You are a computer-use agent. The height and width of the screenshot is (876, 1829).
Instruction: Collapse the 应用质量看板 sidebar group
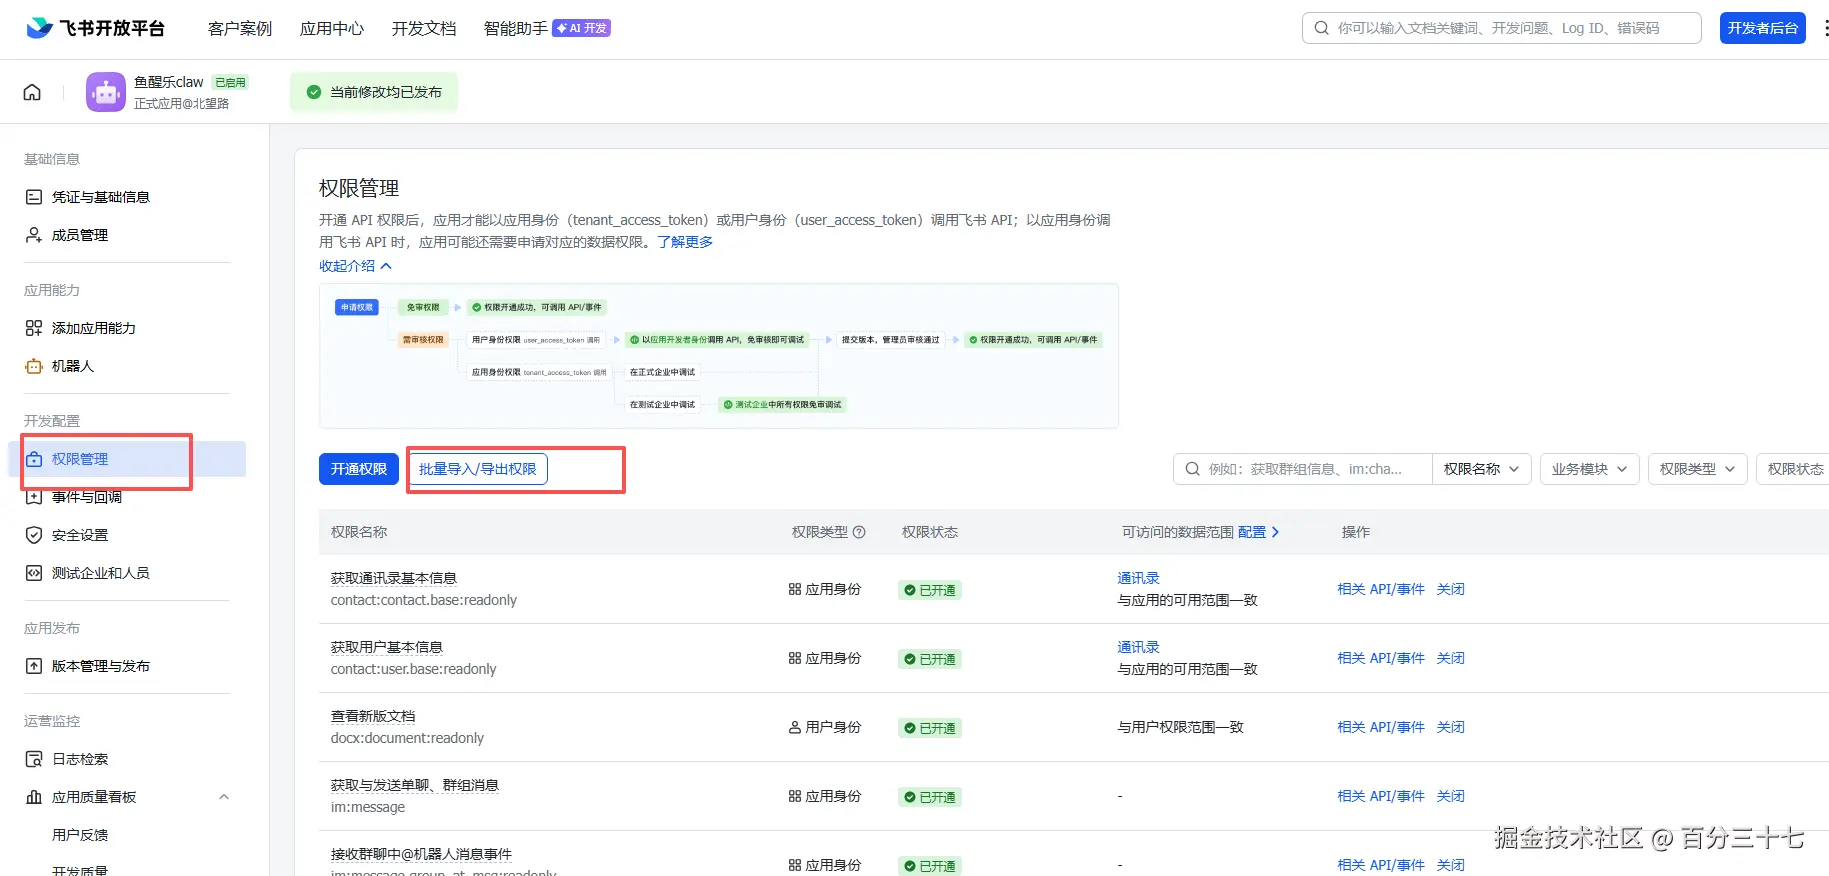pyautogui.click(x=224, y=797)
